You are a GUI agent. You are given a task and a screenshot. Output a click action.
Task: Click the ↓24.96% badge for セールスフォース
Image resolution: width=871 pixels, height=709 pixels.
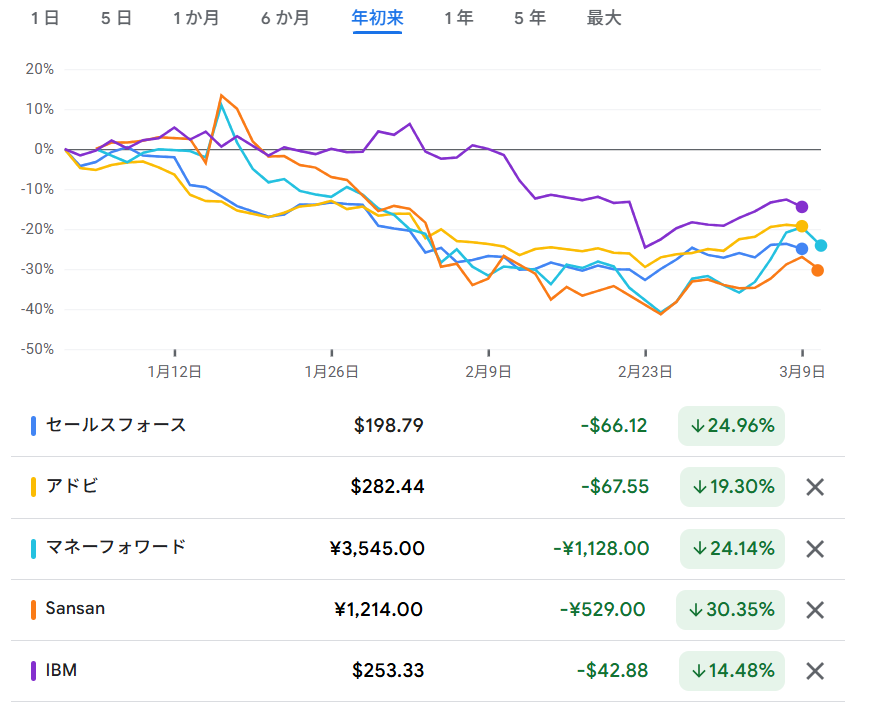tap(732, 426)
